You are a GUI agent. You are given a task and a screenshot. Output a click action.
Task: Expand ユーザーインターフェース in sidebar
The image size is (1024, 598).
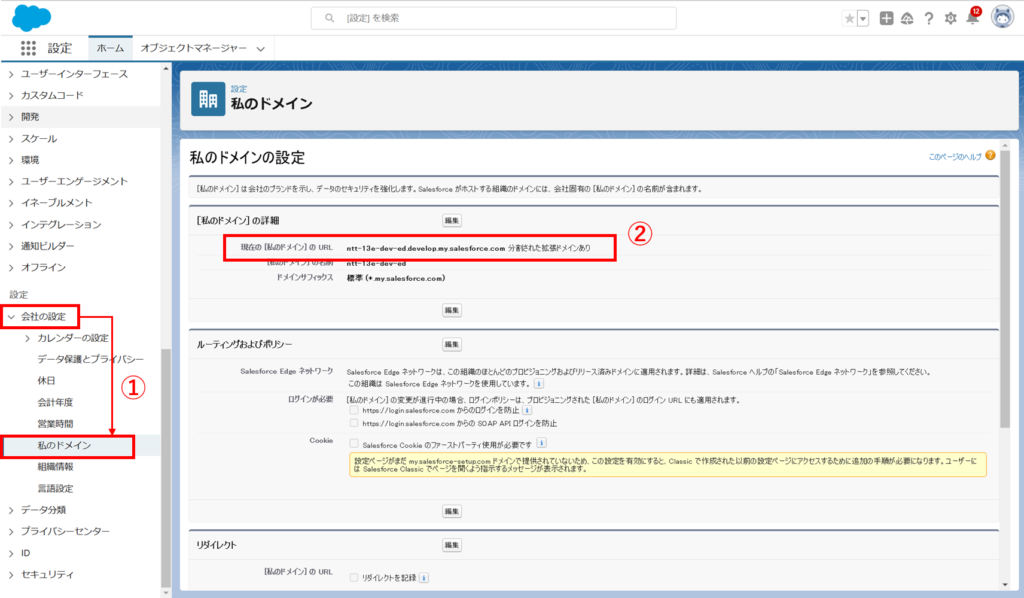(11, 74)
